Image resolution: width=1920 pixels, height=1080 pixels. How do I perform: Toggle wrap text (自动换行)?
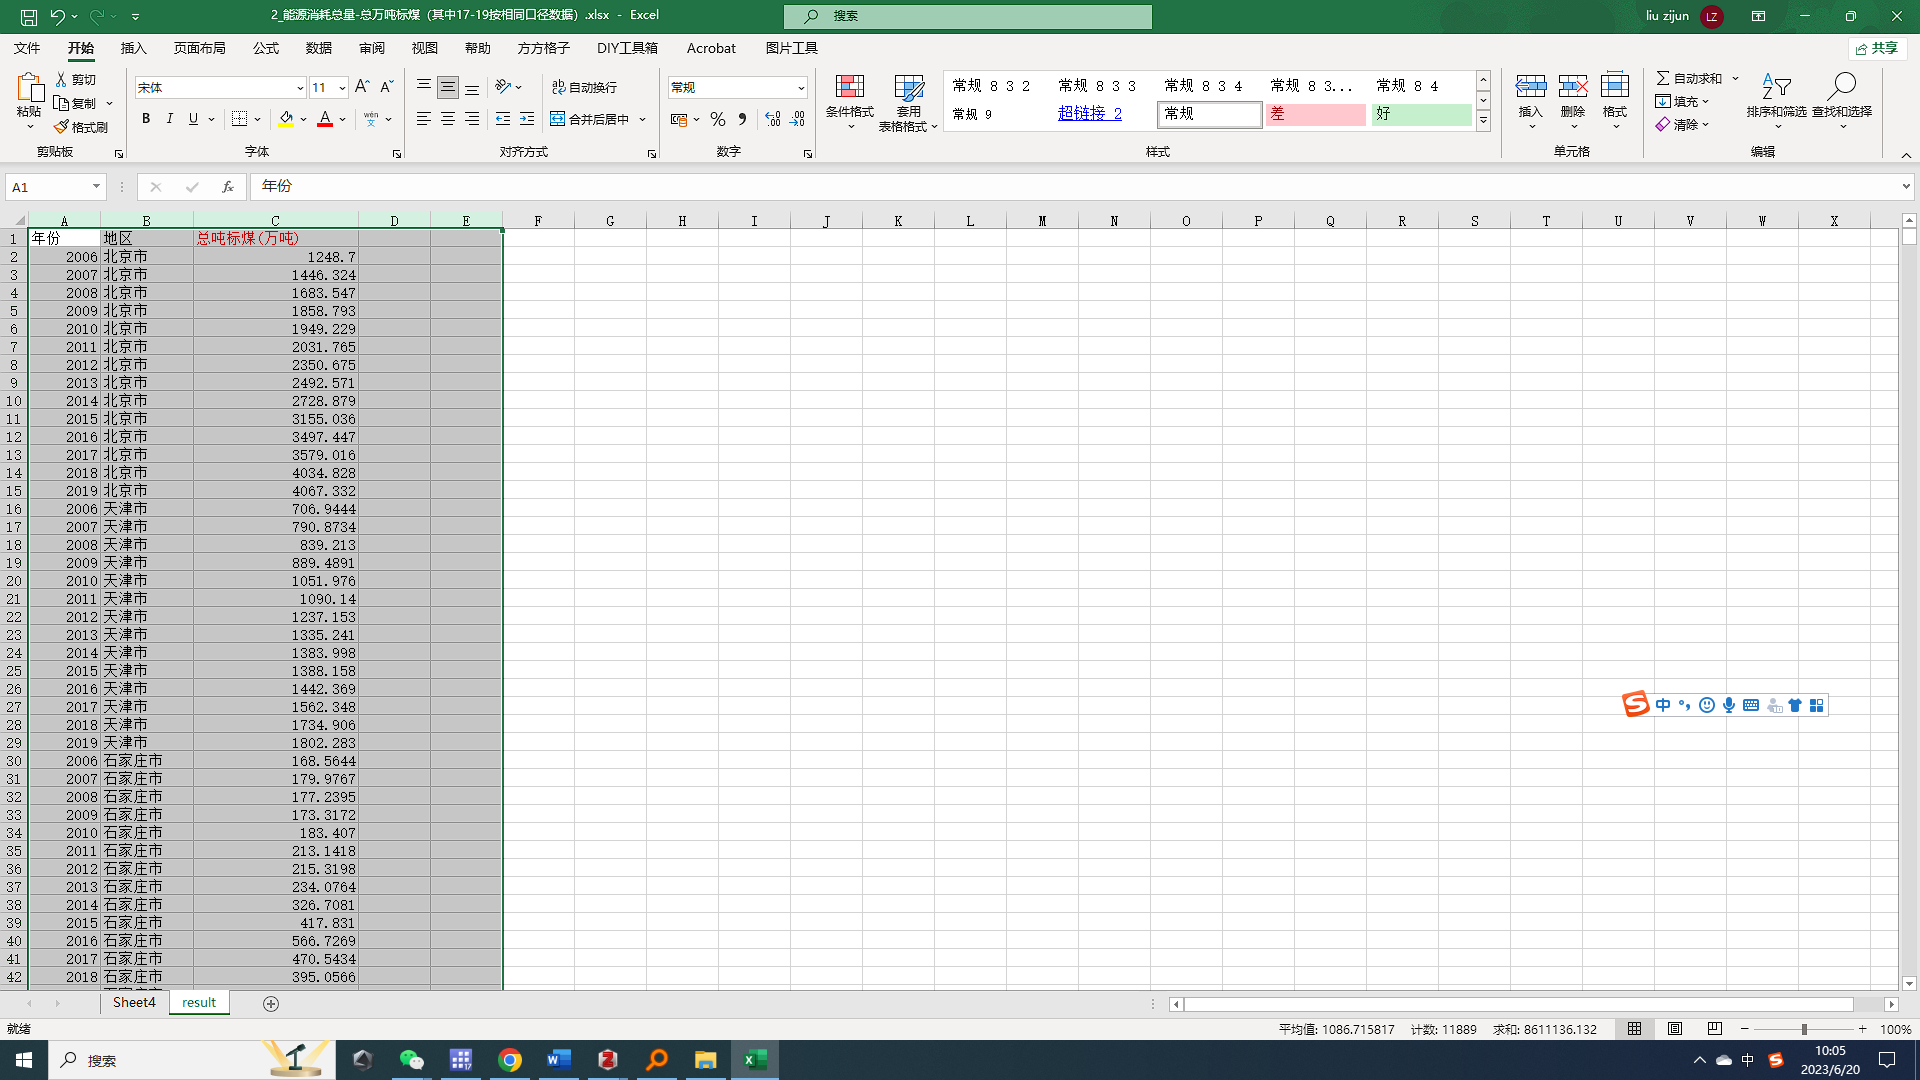coord(584,87)
